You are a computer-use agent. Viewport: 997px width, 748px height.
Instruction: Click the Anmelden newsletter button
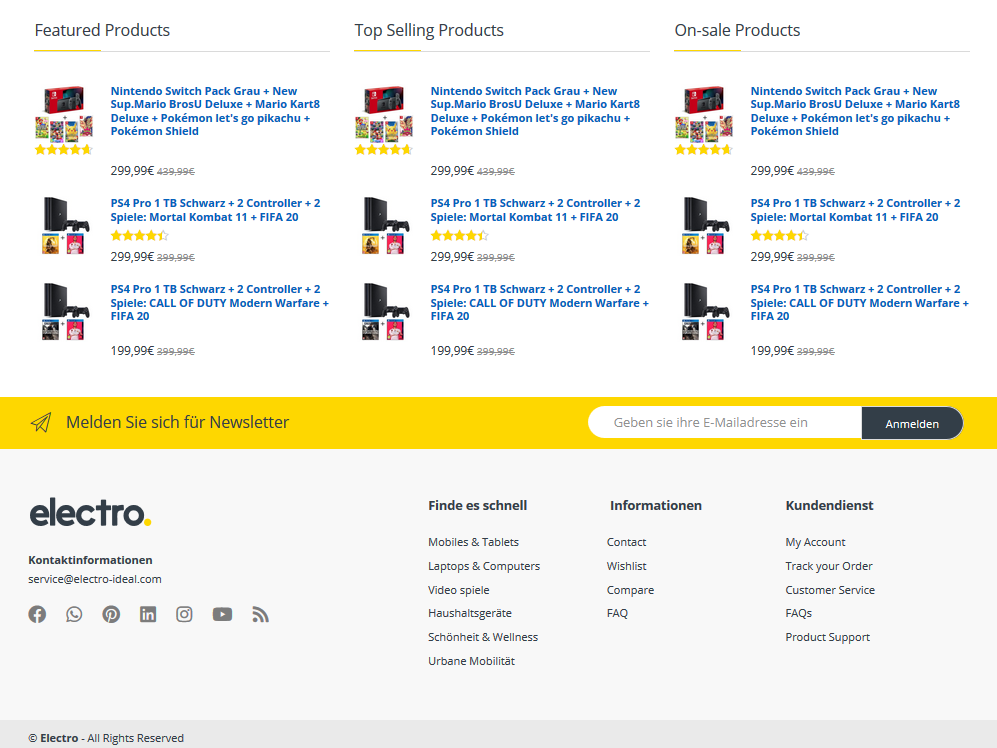pyautogui.click(x=912, y=424)
